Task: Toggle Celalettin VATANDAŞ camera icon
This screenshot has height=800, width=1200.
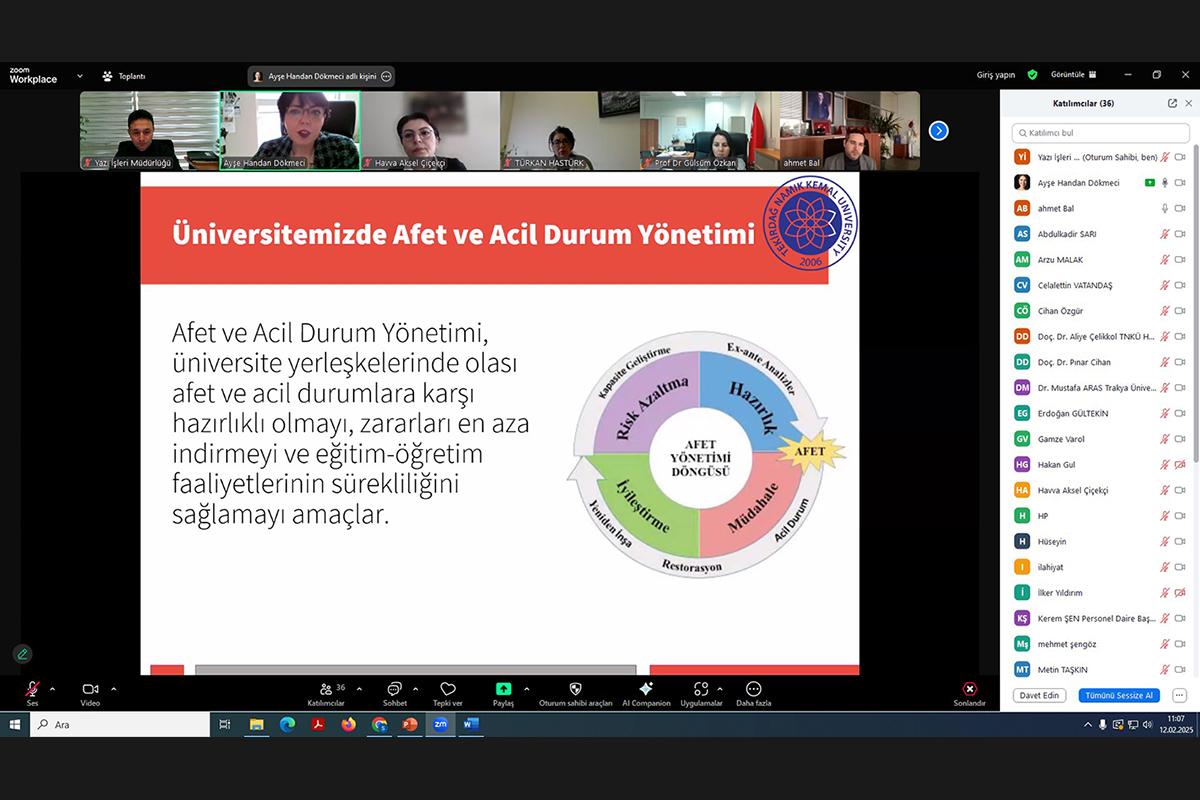Action: (1181, 285)
